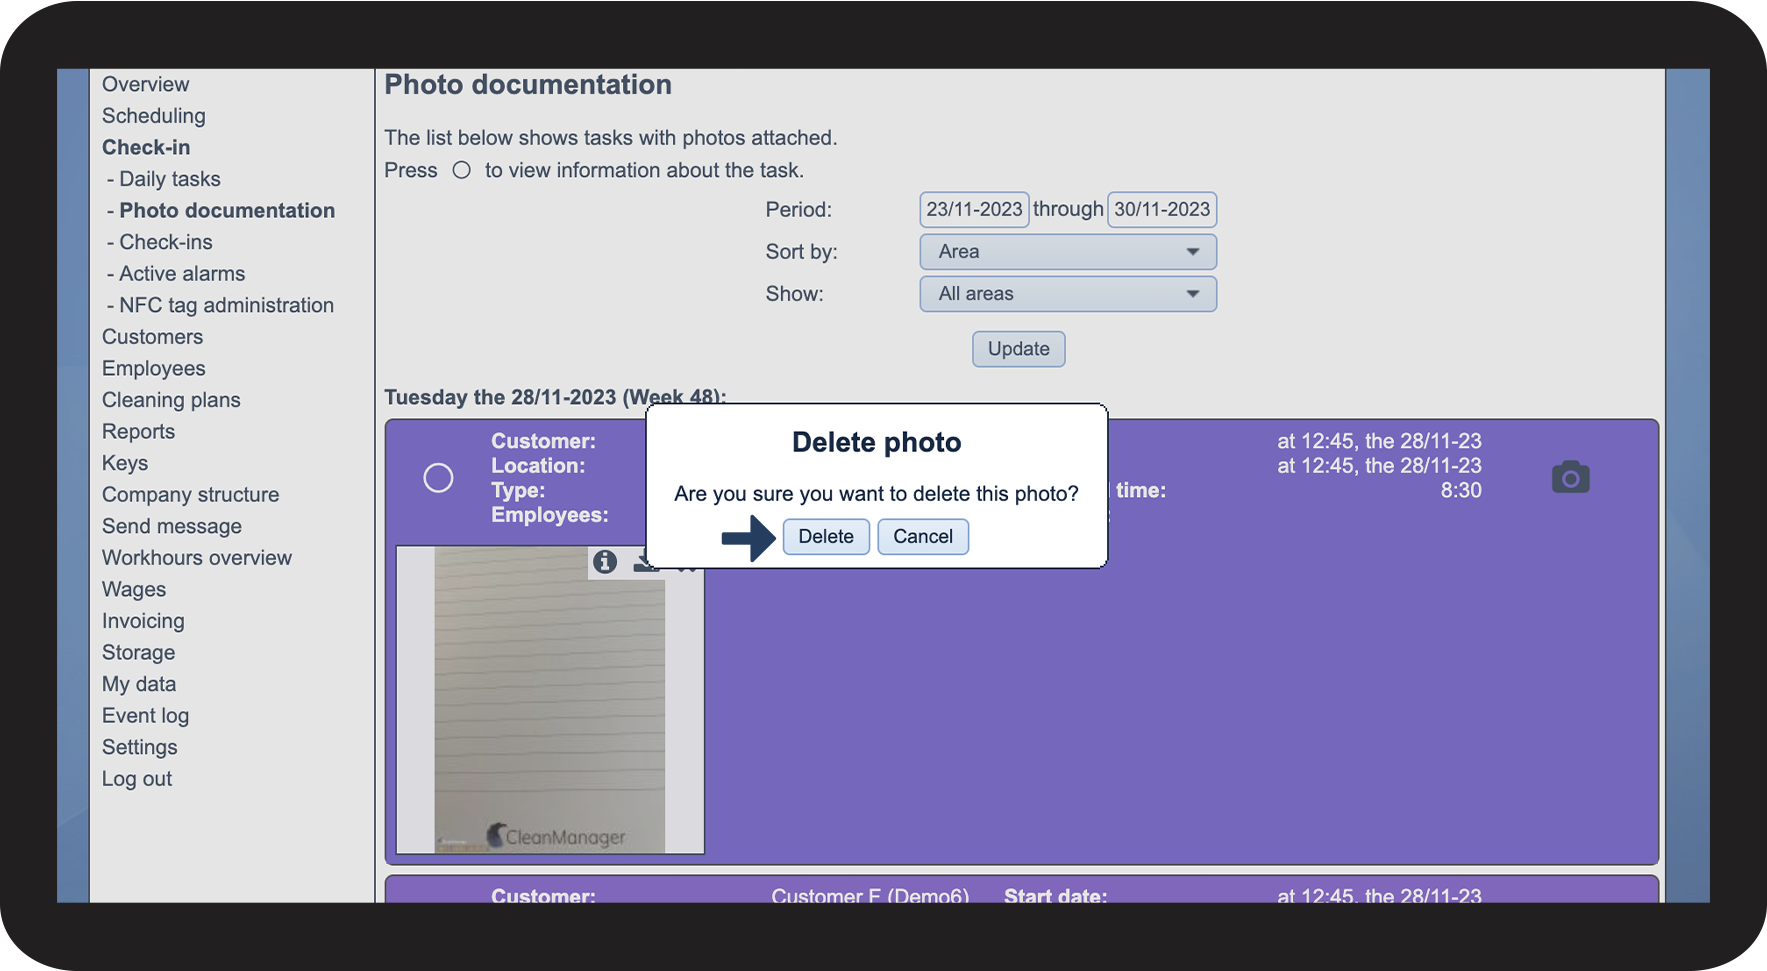The width and height of the screenshot is (1767, 971).
Task: Select the task's round info radio button
Action: (x=438, y=478)
